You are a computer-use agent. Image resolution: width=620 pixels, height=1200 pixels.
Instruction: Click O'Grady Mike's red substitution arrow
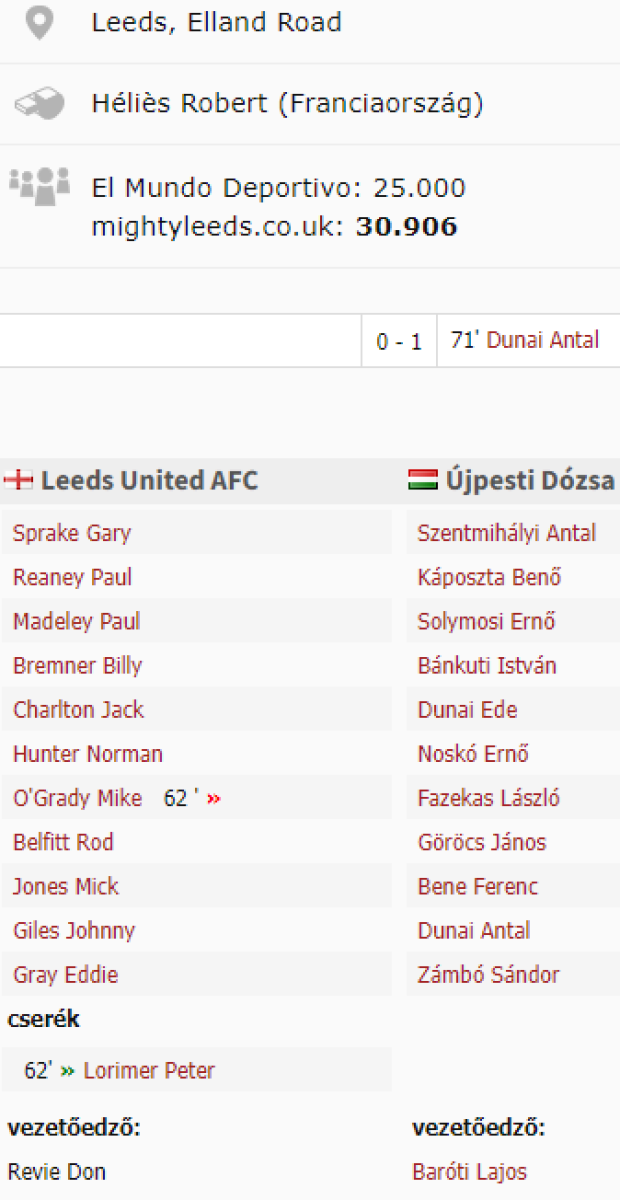tap(213, 799)
